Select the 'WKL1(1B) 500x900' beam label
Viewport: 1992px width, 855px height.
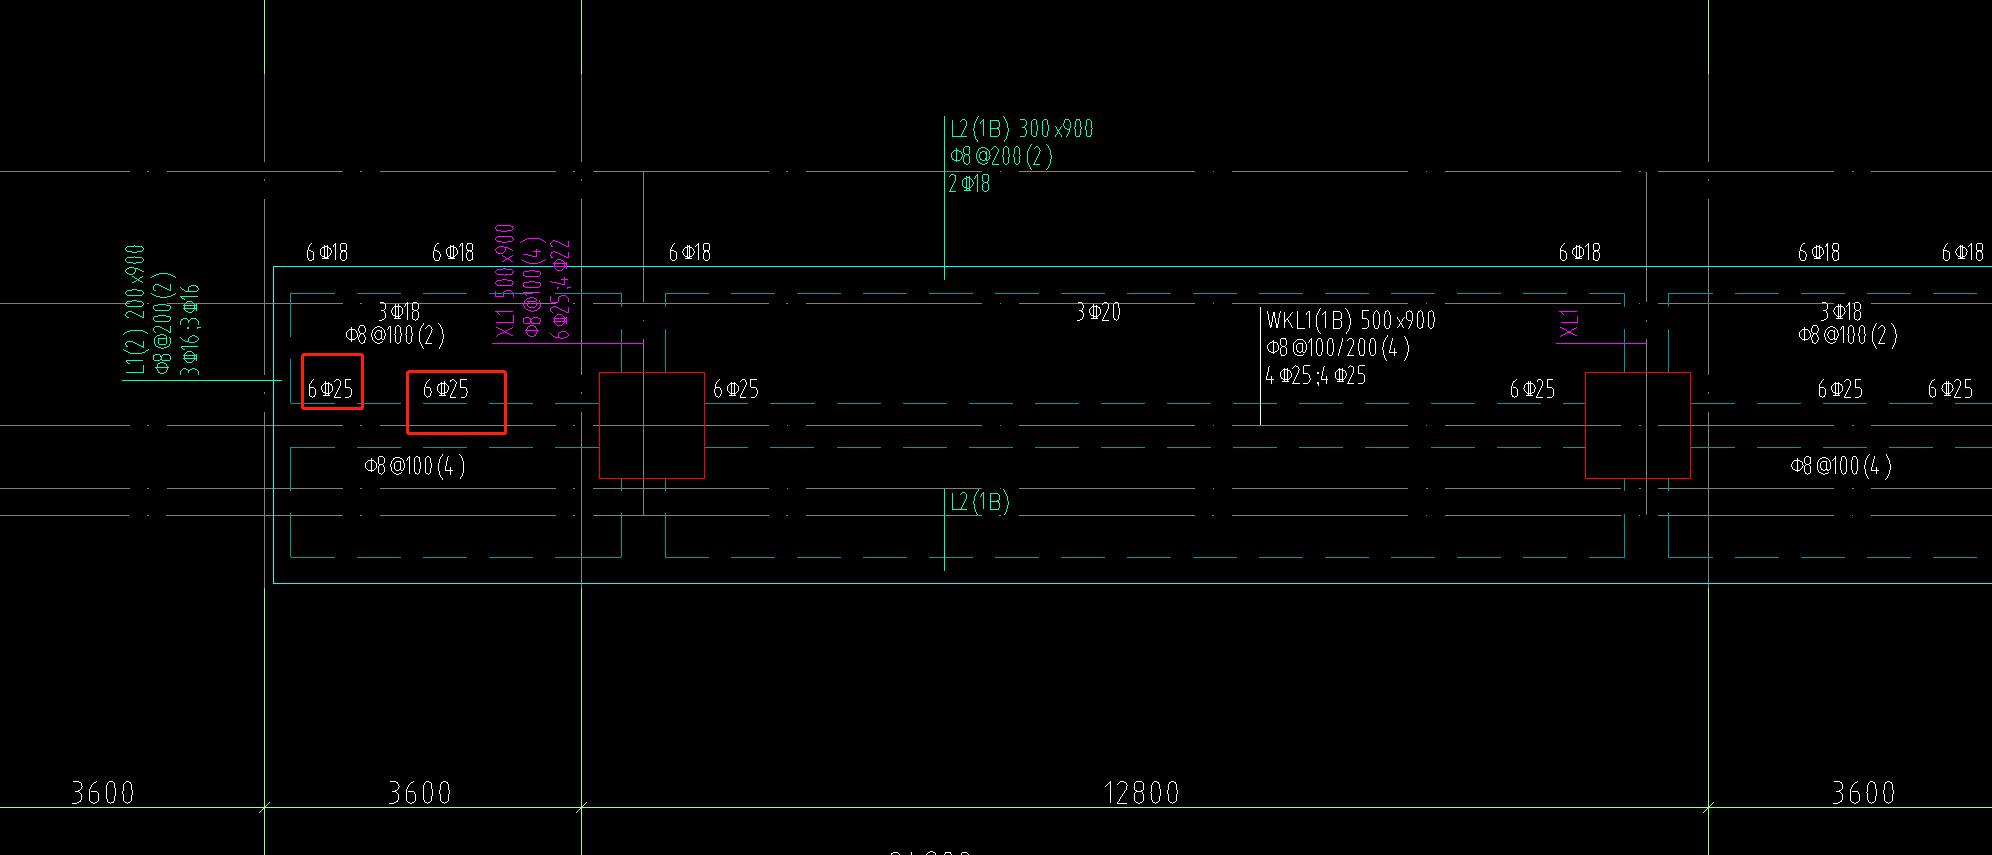point(1351,320)
